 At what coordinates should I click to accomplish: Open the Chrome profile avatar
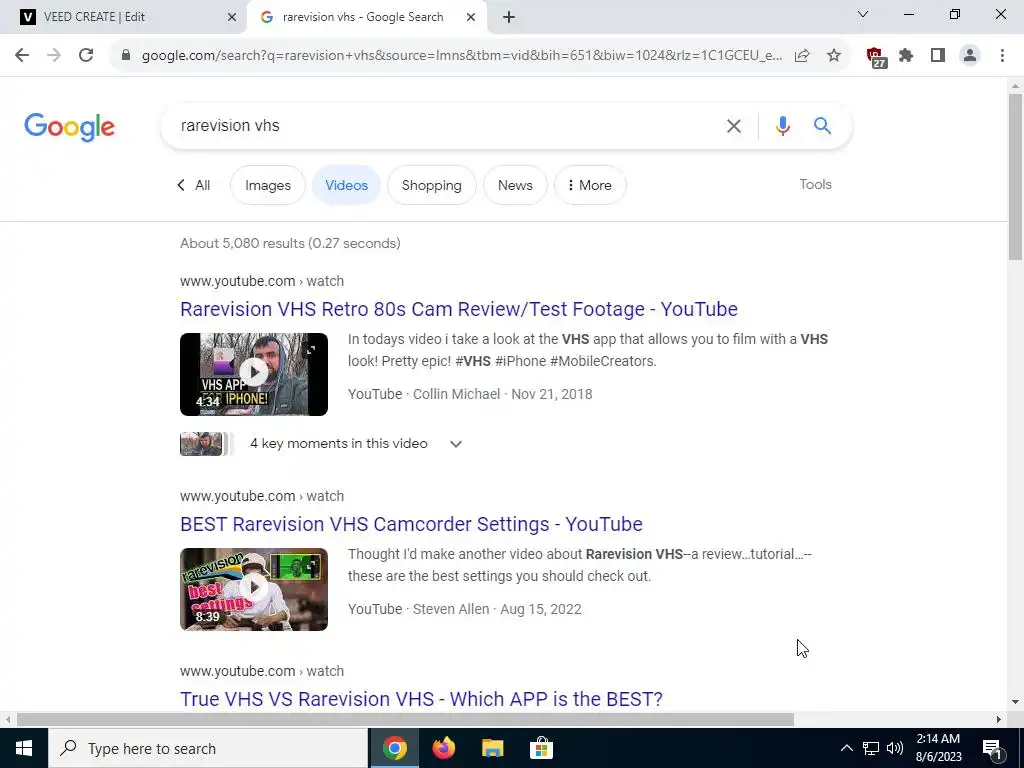point(970,56)
